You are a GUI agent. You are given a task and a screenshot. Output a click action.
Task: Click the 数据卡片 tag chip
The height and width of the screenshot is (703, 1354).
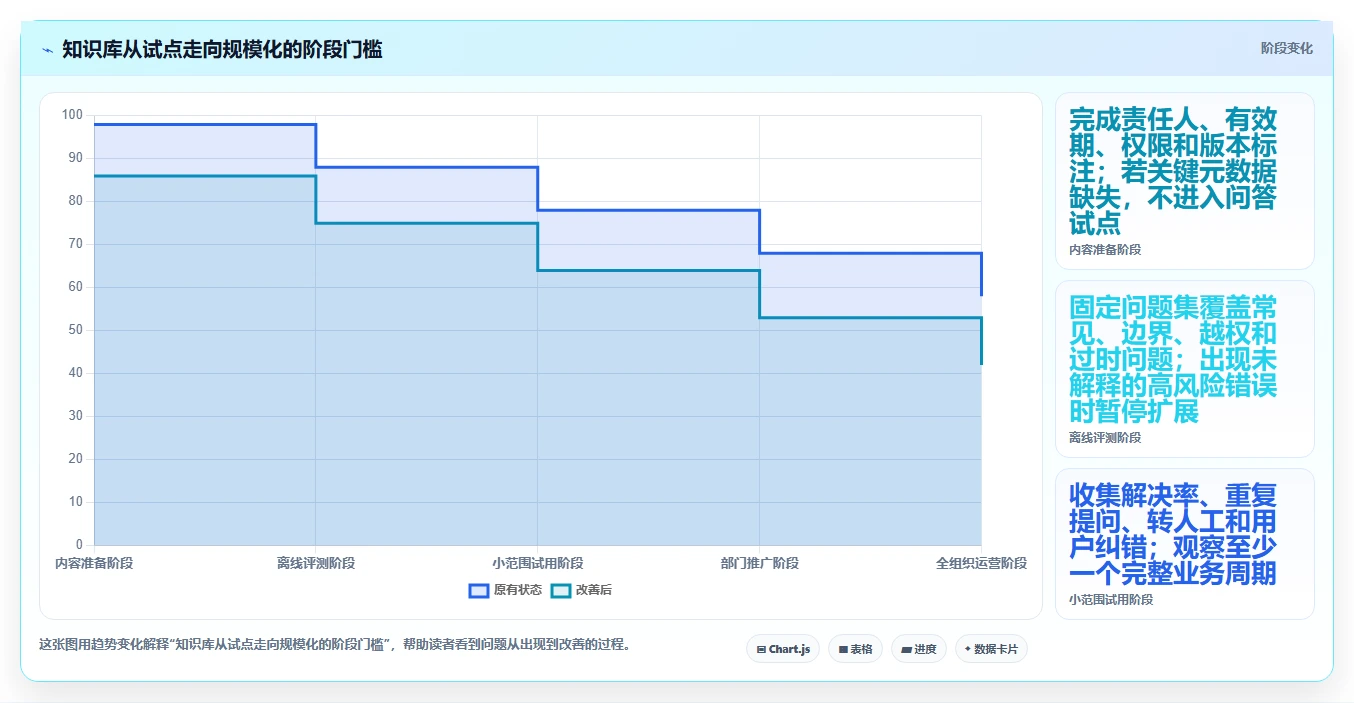click(x=991, y=649)
